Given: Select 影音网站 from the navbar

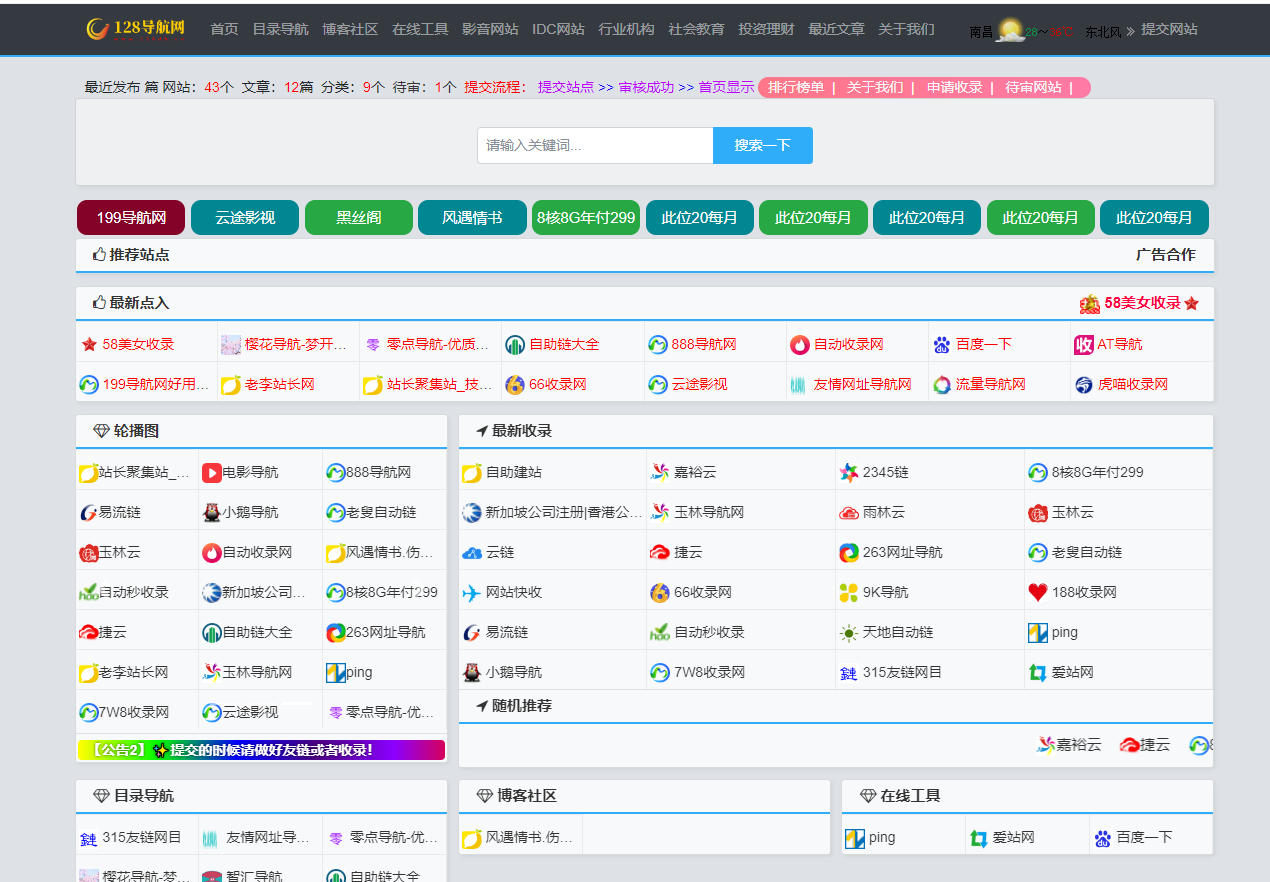Looking at the screenshot, I should pyautogui.click(x=490, y=29).
